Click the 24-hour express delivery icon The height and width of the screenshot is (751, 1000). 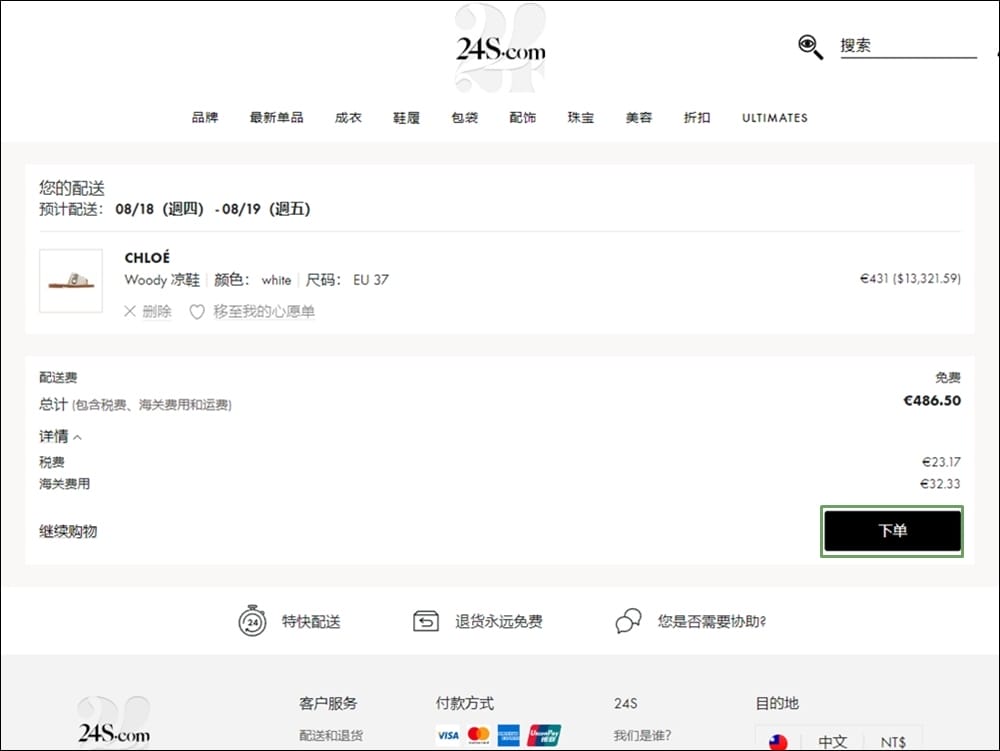tap(253, 621)
